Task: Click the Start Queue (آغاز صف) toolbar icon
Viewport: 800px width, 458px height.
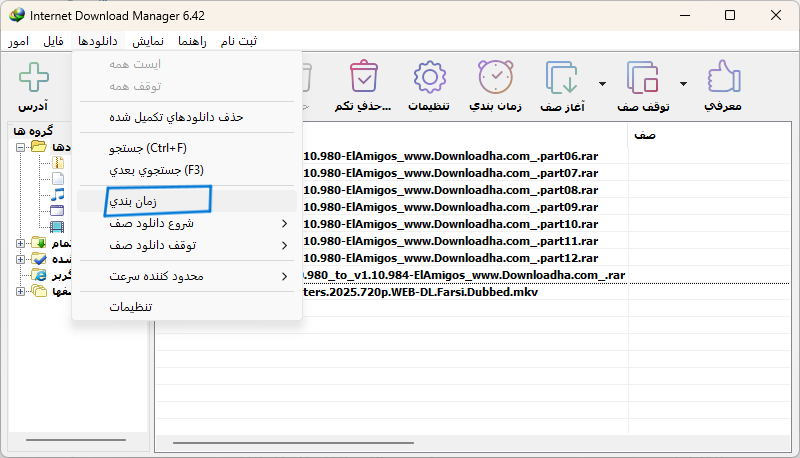Action: (x=561, y=78)
